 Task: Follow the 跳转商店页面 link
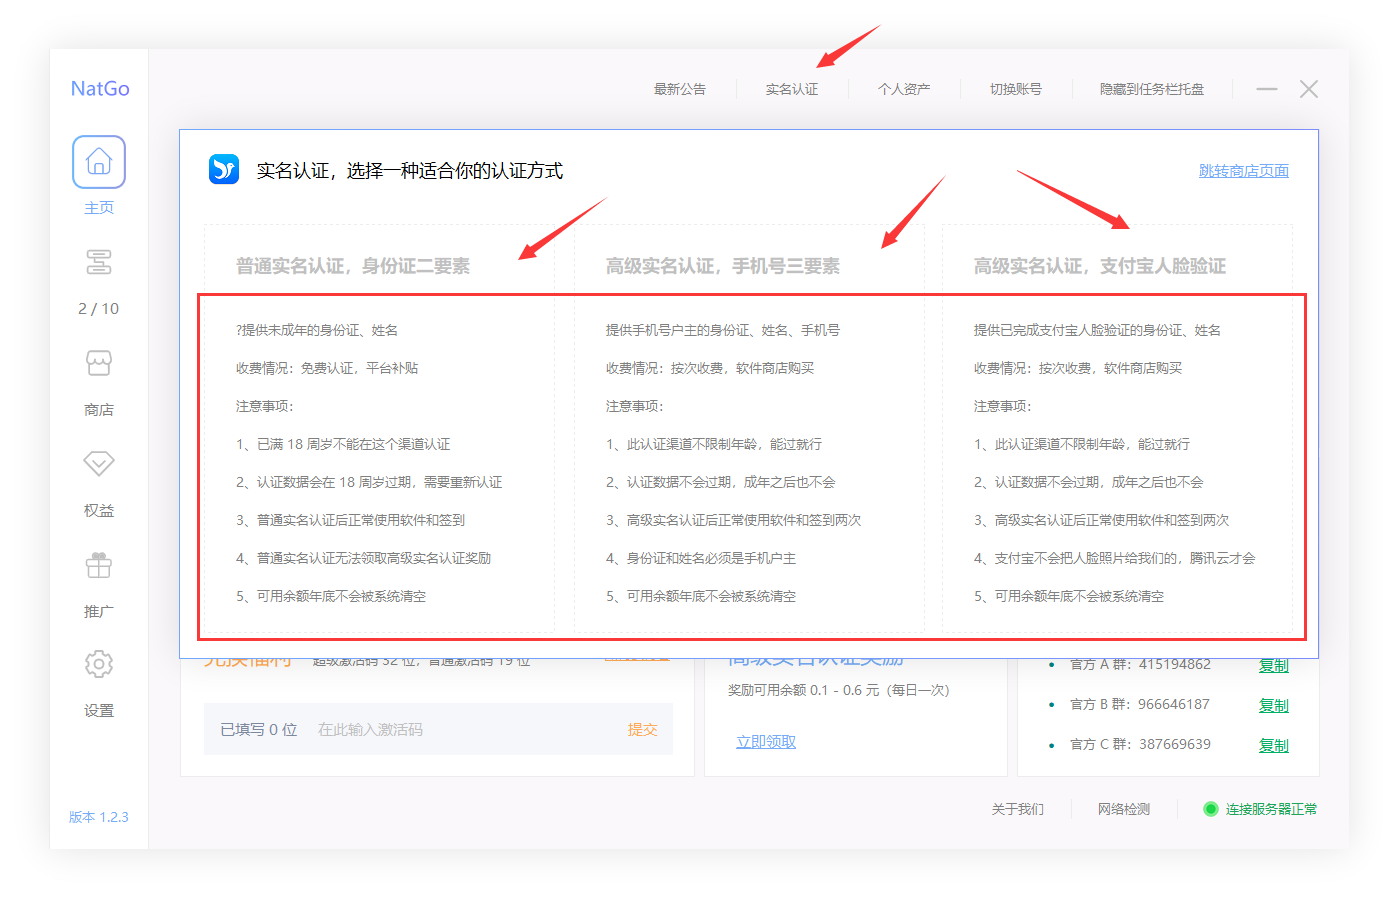(1244, 171)
